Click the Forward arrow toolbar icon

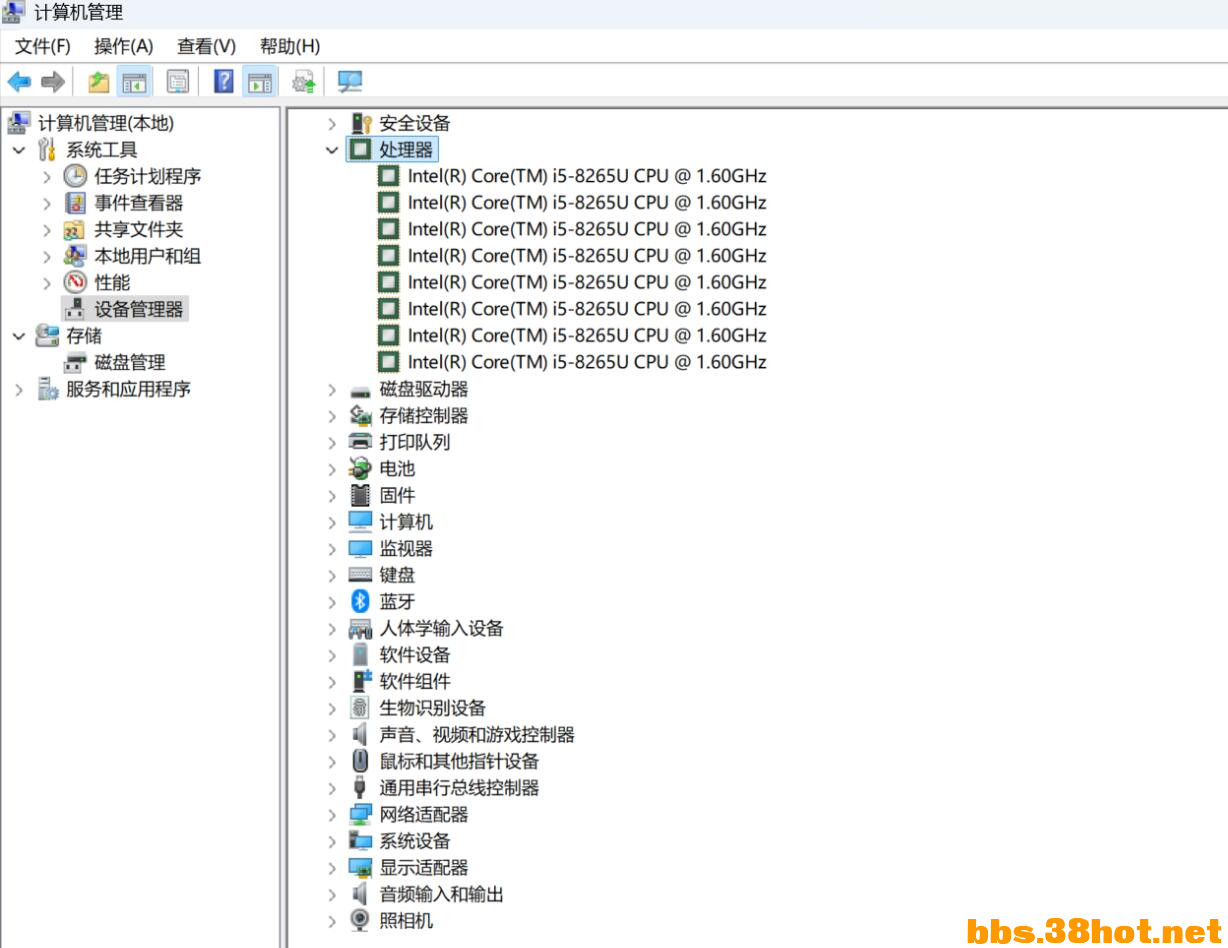click(53, 82)
